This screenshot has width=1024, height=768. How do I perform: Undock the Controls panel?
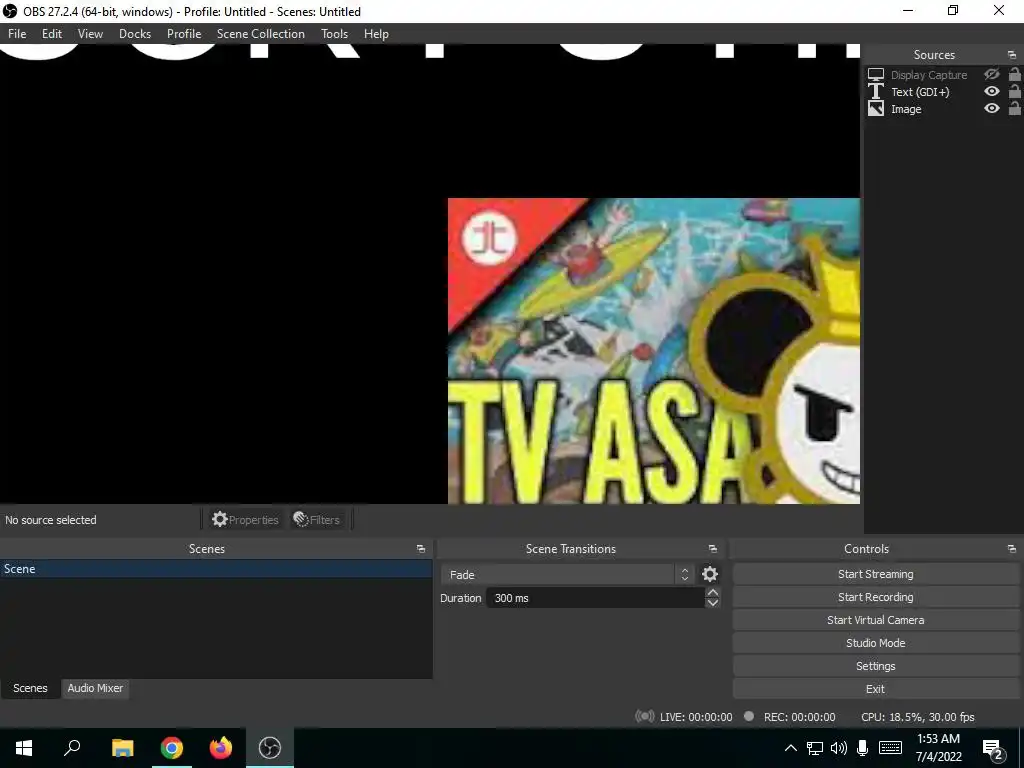point(1012,549)
